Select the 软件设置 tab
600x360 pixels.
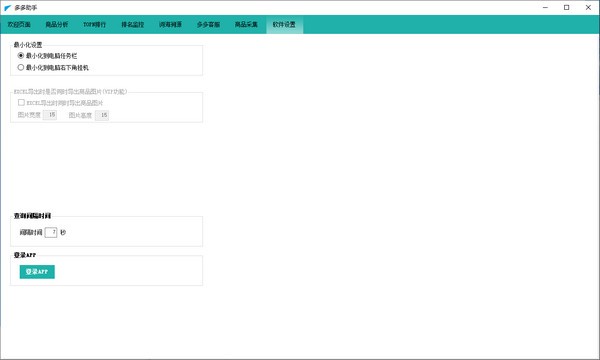(x=284, y=24)
